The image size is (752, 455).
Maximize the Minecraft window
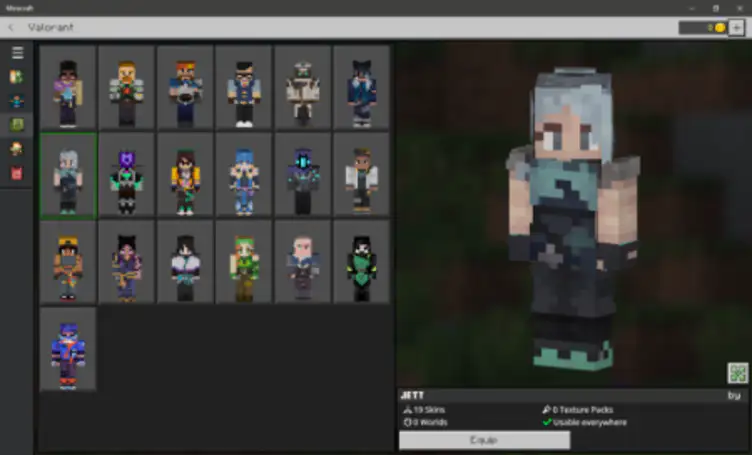(716, 8)
